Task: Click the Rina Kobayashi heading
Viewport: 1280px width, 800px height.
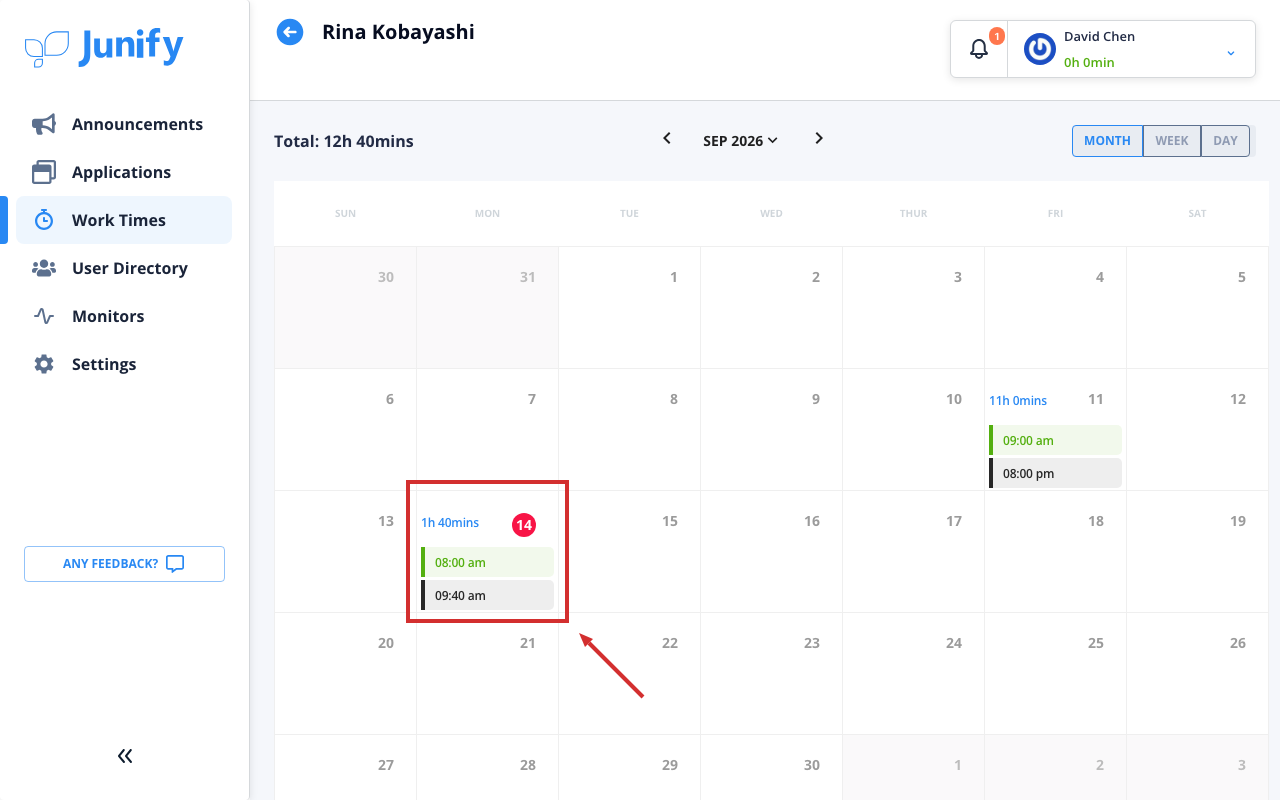Action: click(x=398, y=32)
